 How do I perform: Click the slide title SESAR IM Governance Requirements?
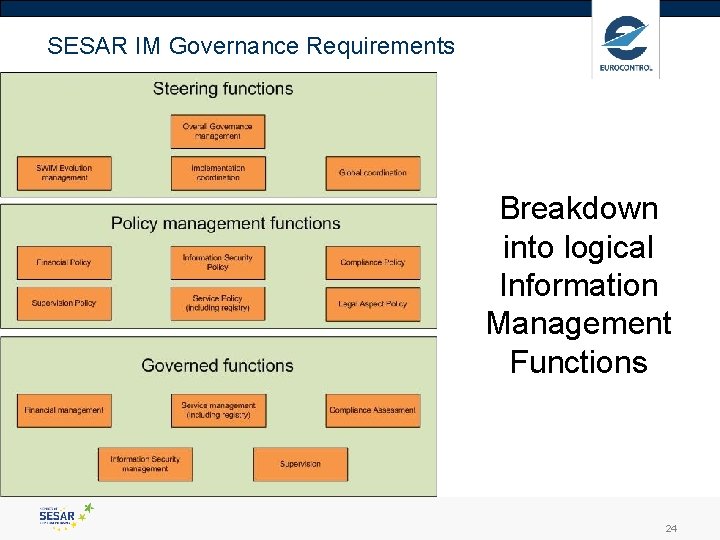point(251,45)
